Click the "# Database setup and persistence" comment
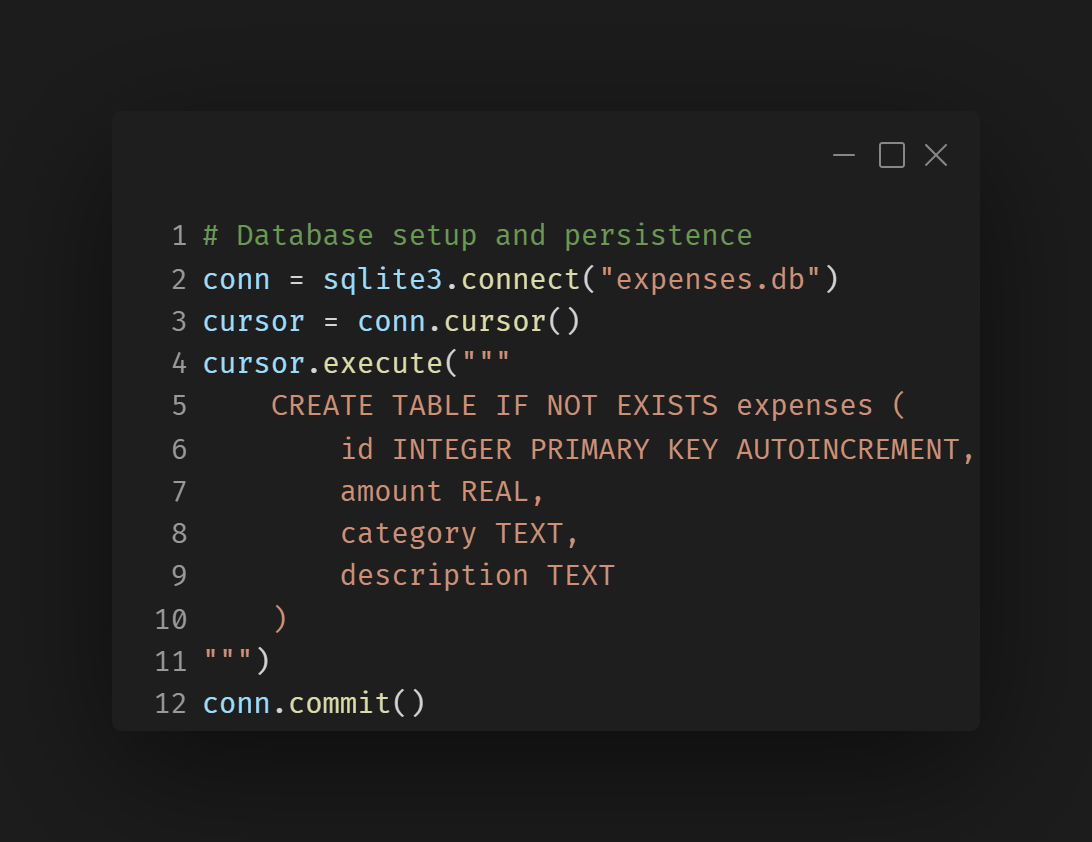Viewport: 1092px width, 842px height. click(x=477, y=236)
